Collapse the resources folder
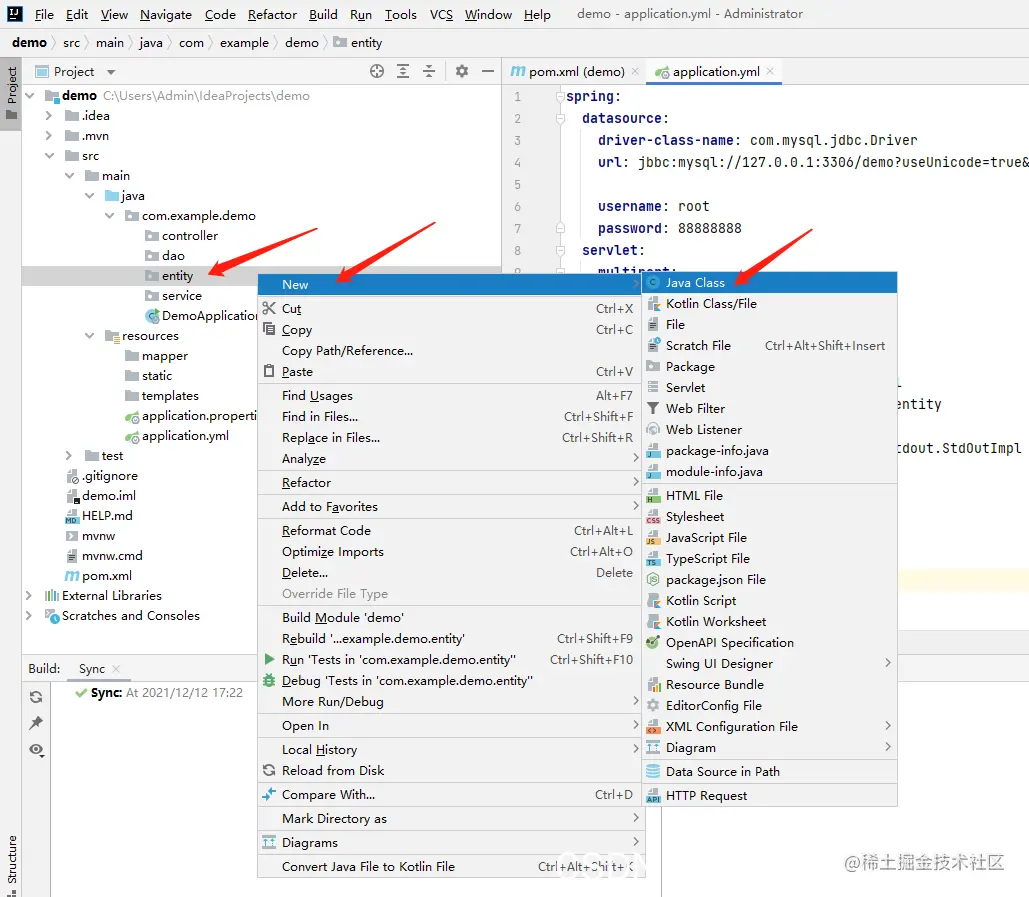Screen dimensions: 1029x897 point(89,335)
